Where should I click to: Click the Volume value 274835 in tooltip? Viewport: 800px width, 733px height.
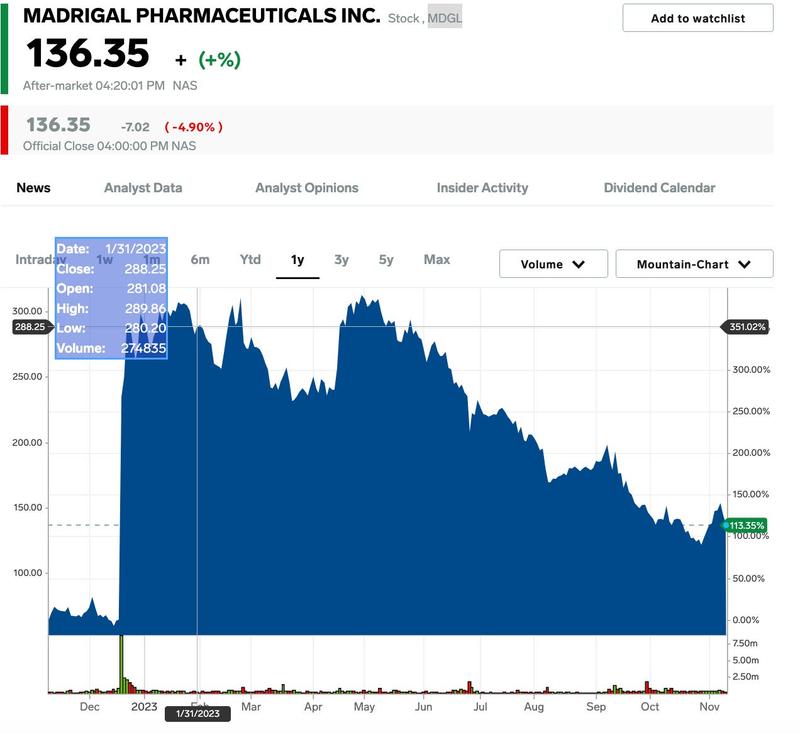click(143, 348)
